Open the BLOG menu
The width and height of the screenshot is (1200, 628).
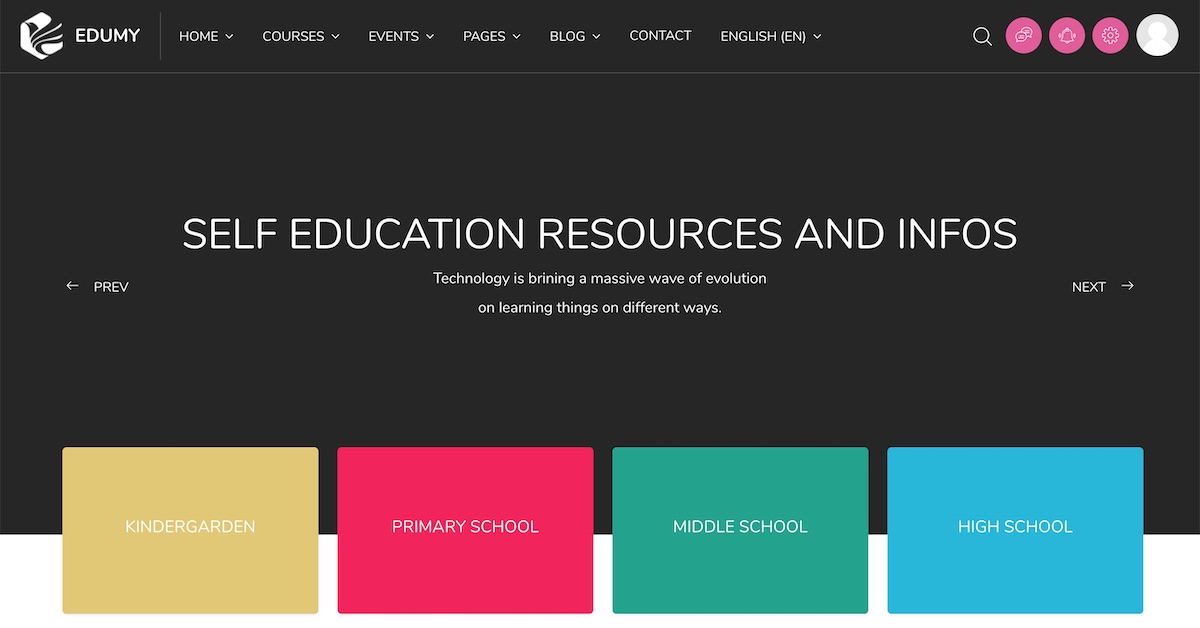tap(575, 36)
